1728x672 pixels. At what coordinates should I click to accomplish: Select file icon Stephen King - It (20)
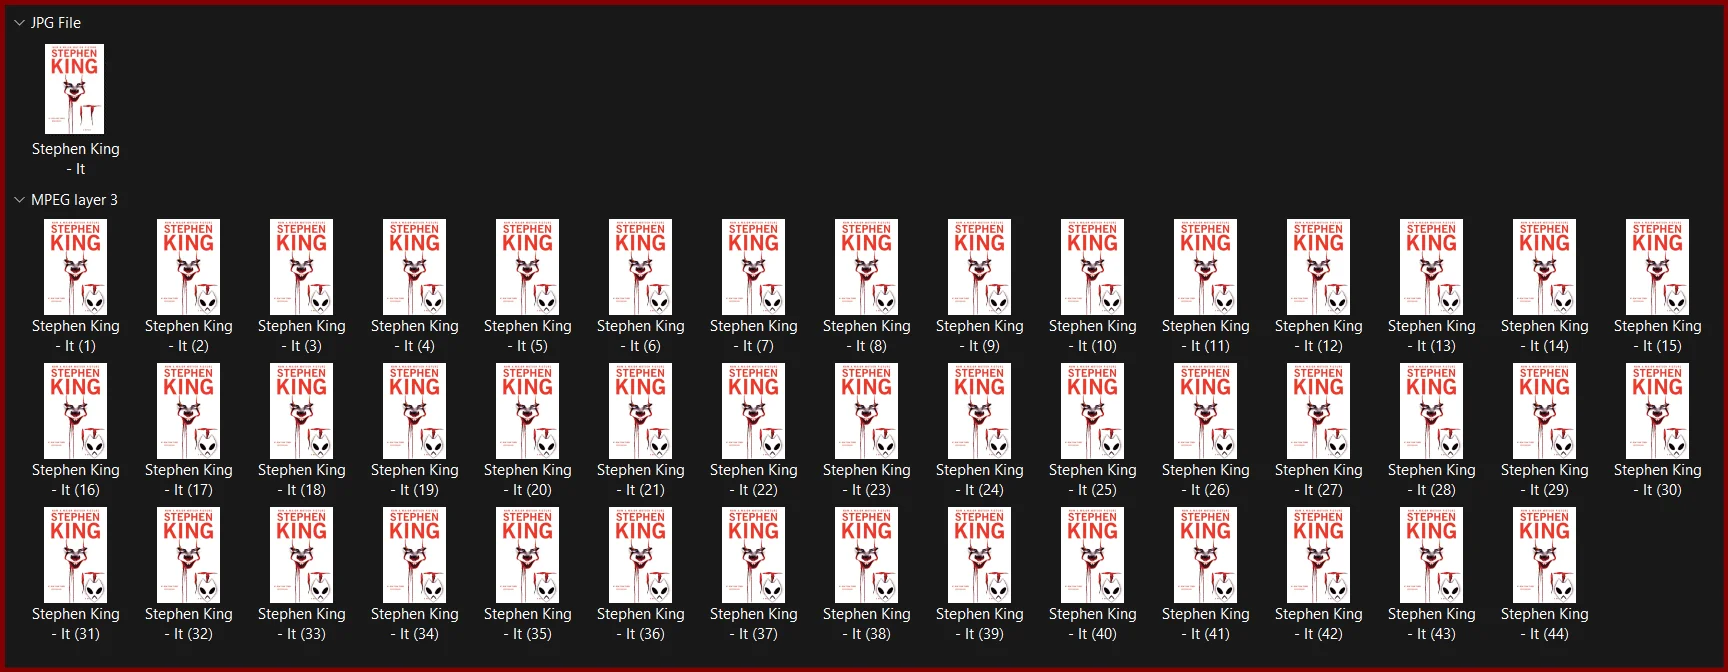(527, 411)
